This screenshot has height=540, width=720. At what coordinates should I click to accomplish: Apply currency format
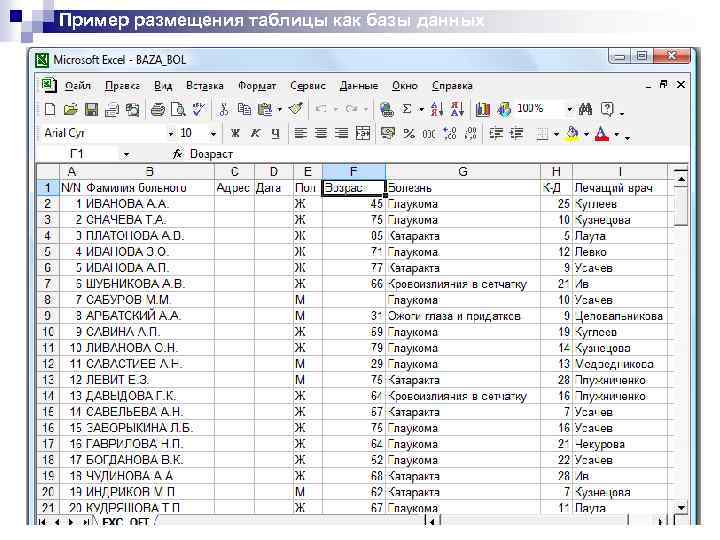[388, 133]
